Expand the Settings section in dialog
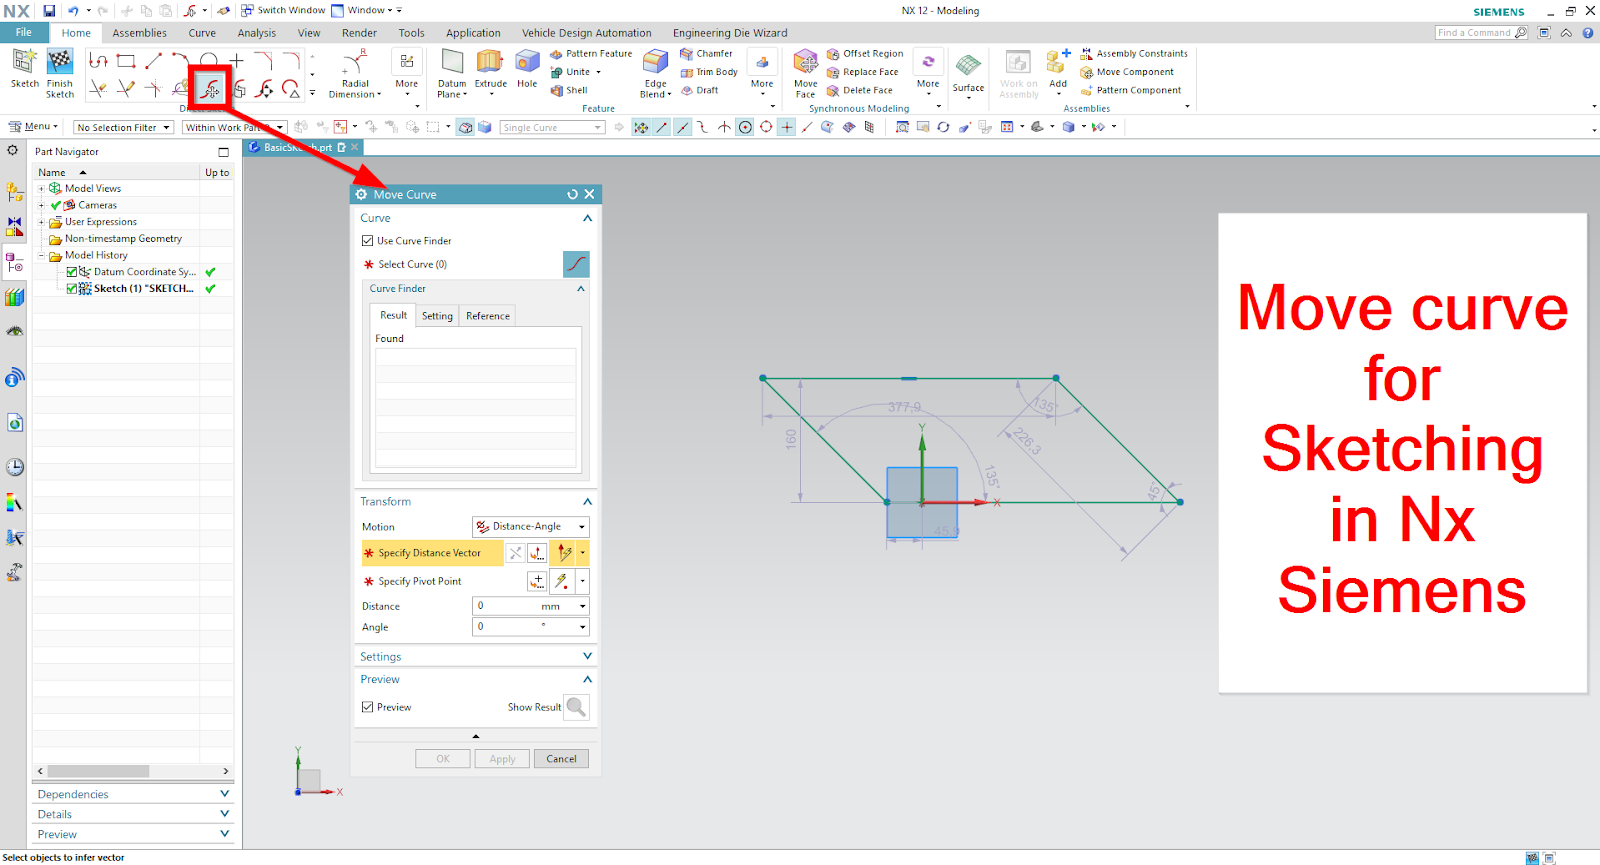The image size is (1600, 865). pos(587,656)
